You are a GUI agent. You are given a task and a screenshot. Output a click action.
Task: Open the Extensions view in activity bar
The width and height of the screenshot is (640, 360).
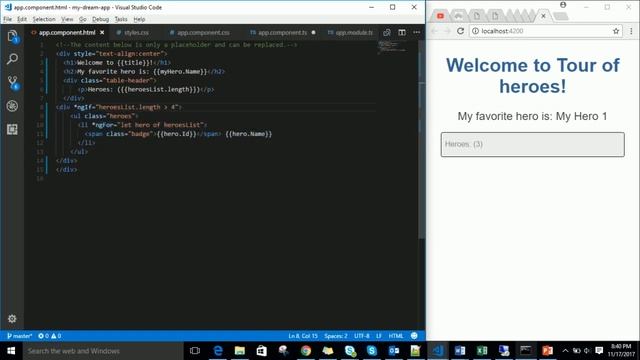(12, 129)
